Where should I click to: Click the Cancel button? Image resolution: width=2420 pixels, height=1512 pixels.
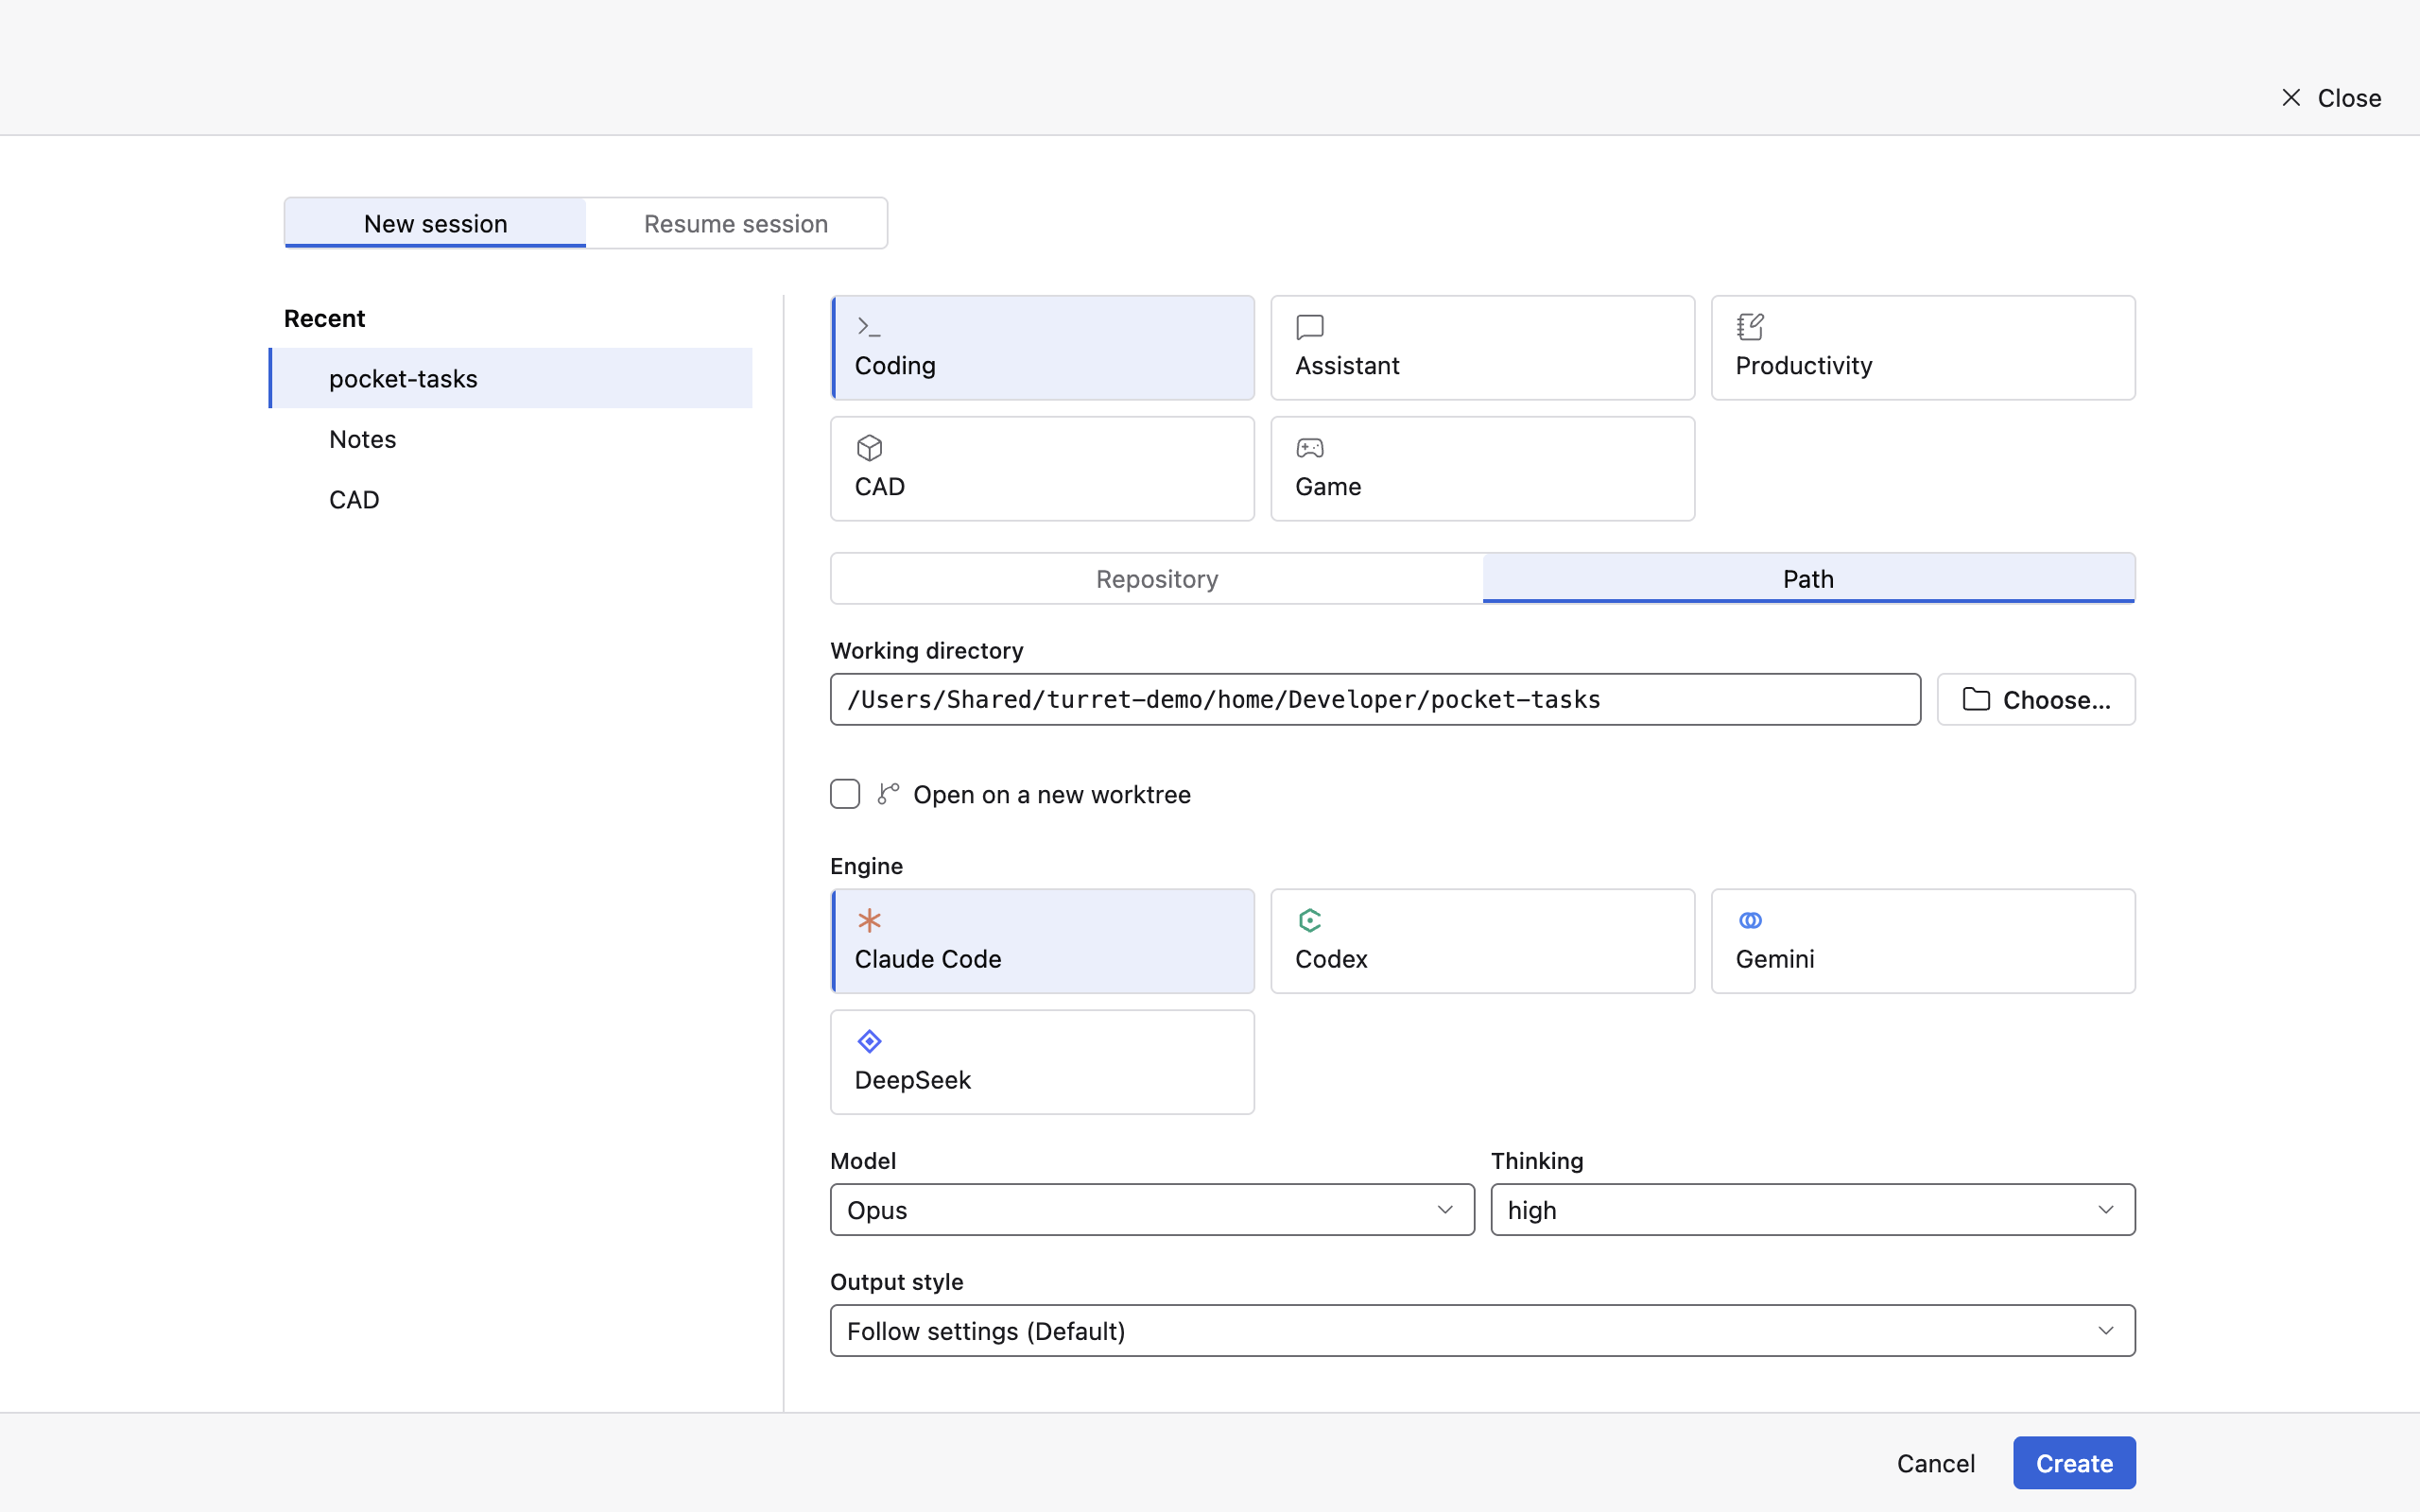[1936, 1463]
